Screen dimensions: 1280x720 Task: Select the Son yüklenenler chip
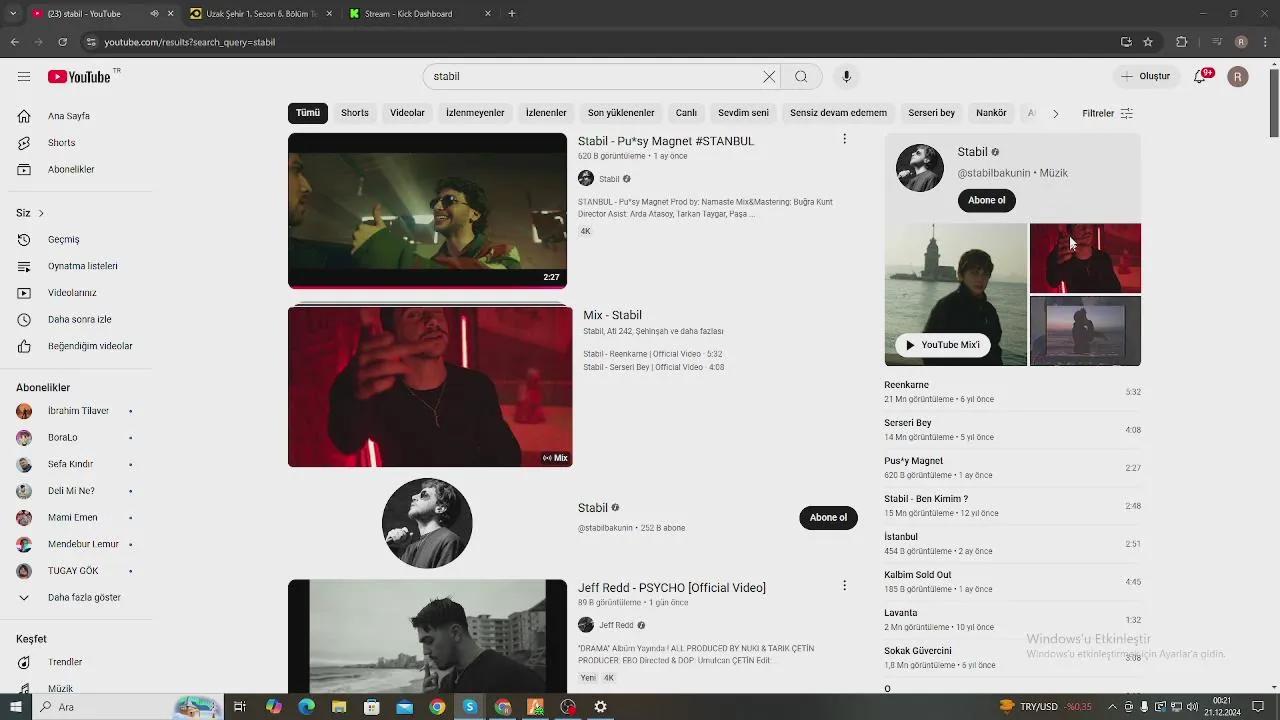pyautogui.click(x=621, y=113)
